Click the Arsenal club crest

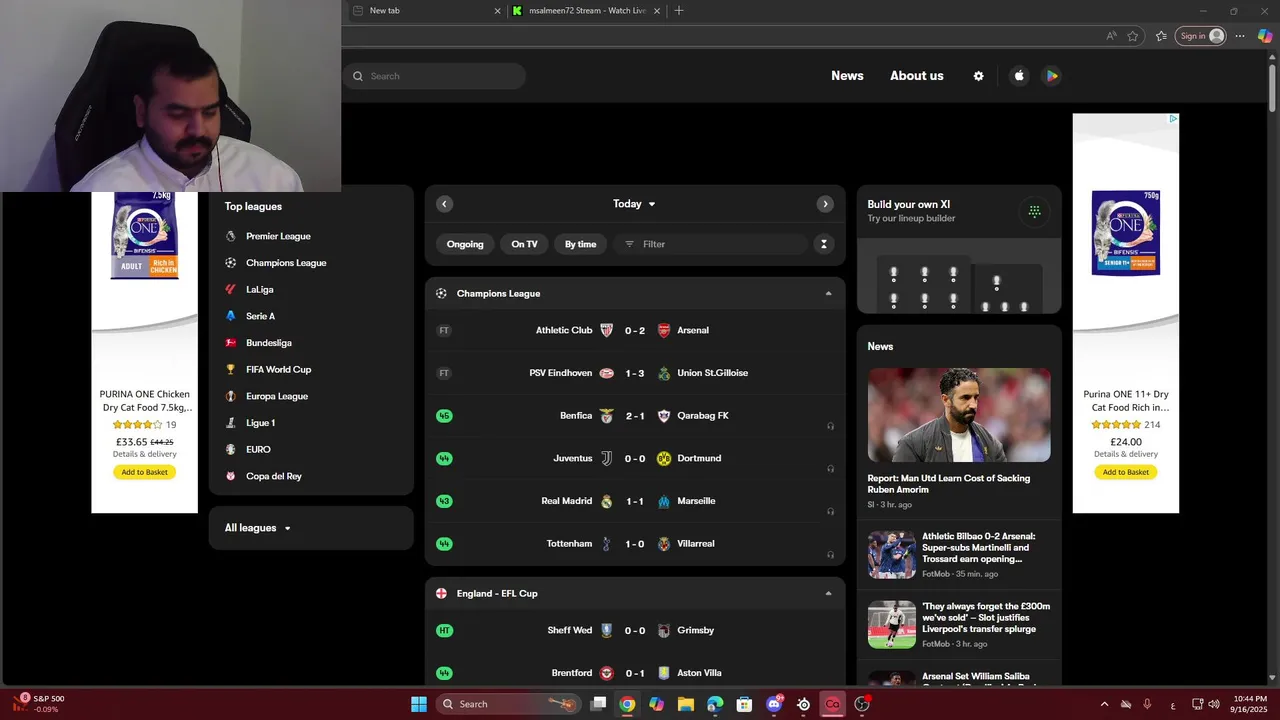(x=664, y=330)
